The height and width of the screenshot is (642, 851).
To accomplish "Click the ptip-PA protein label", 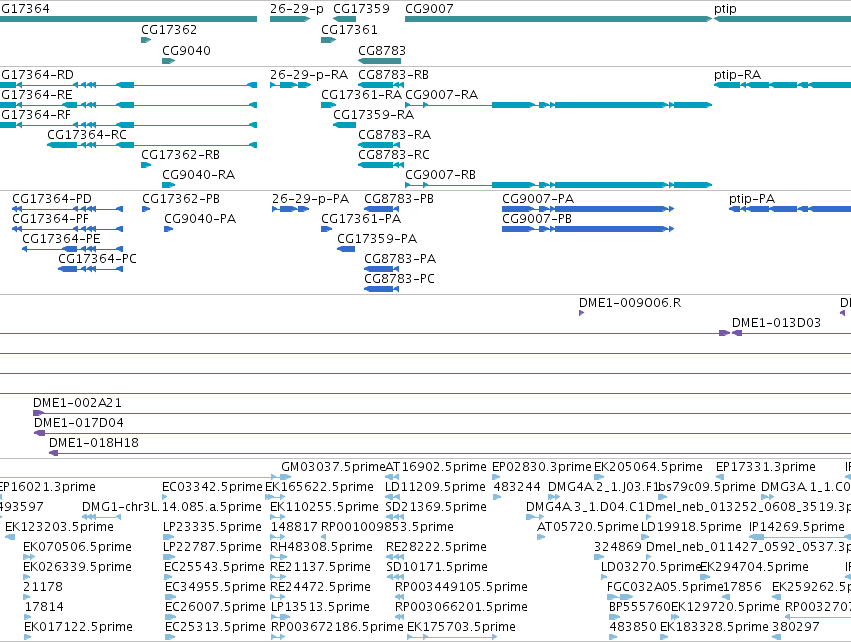I will pos(752,199).
